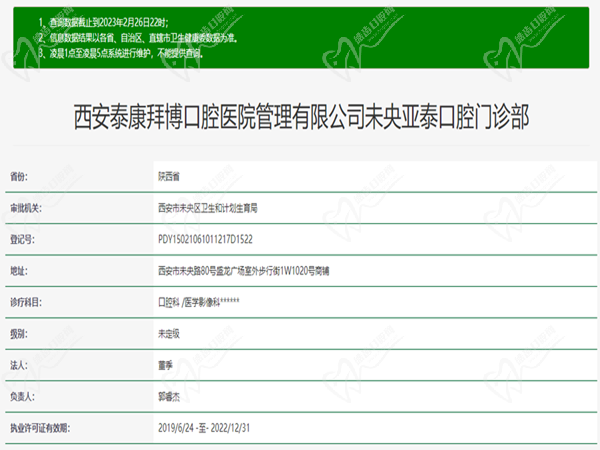Select the value 口腔科 /医学影像科

(x=199, y=302)
